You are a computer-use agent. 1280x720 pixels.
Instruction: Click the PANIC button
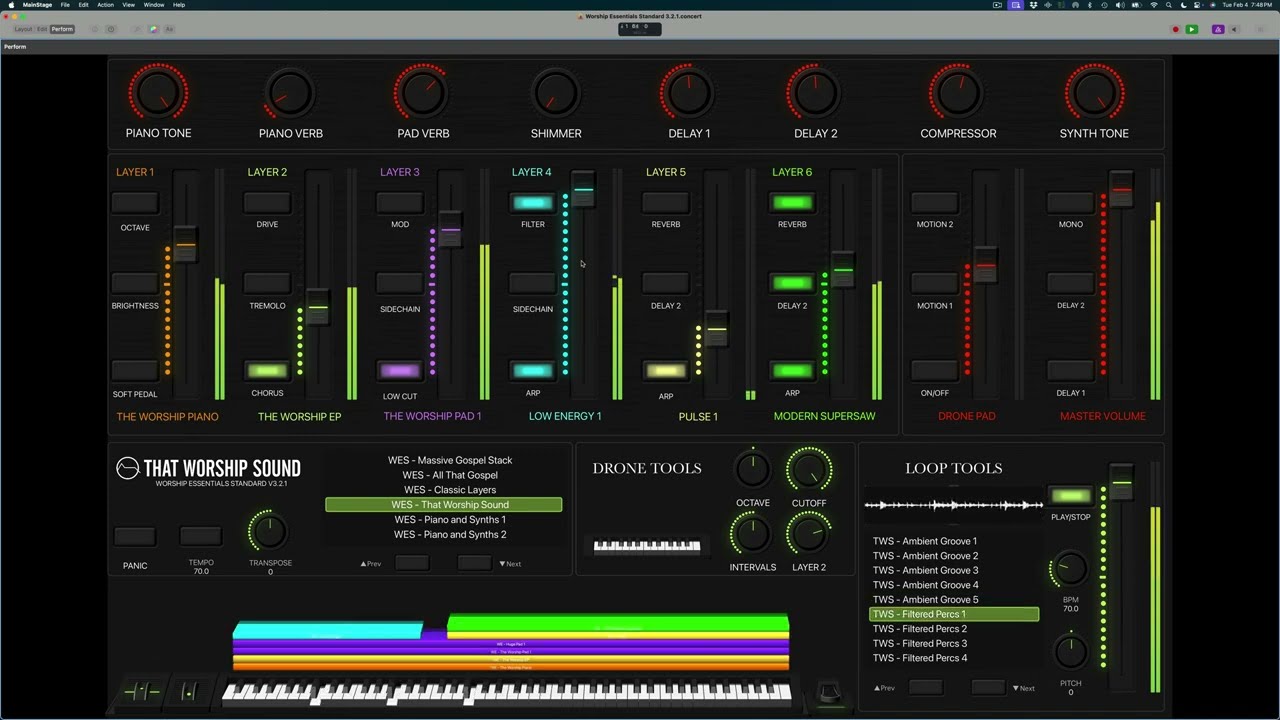point(135,537)
